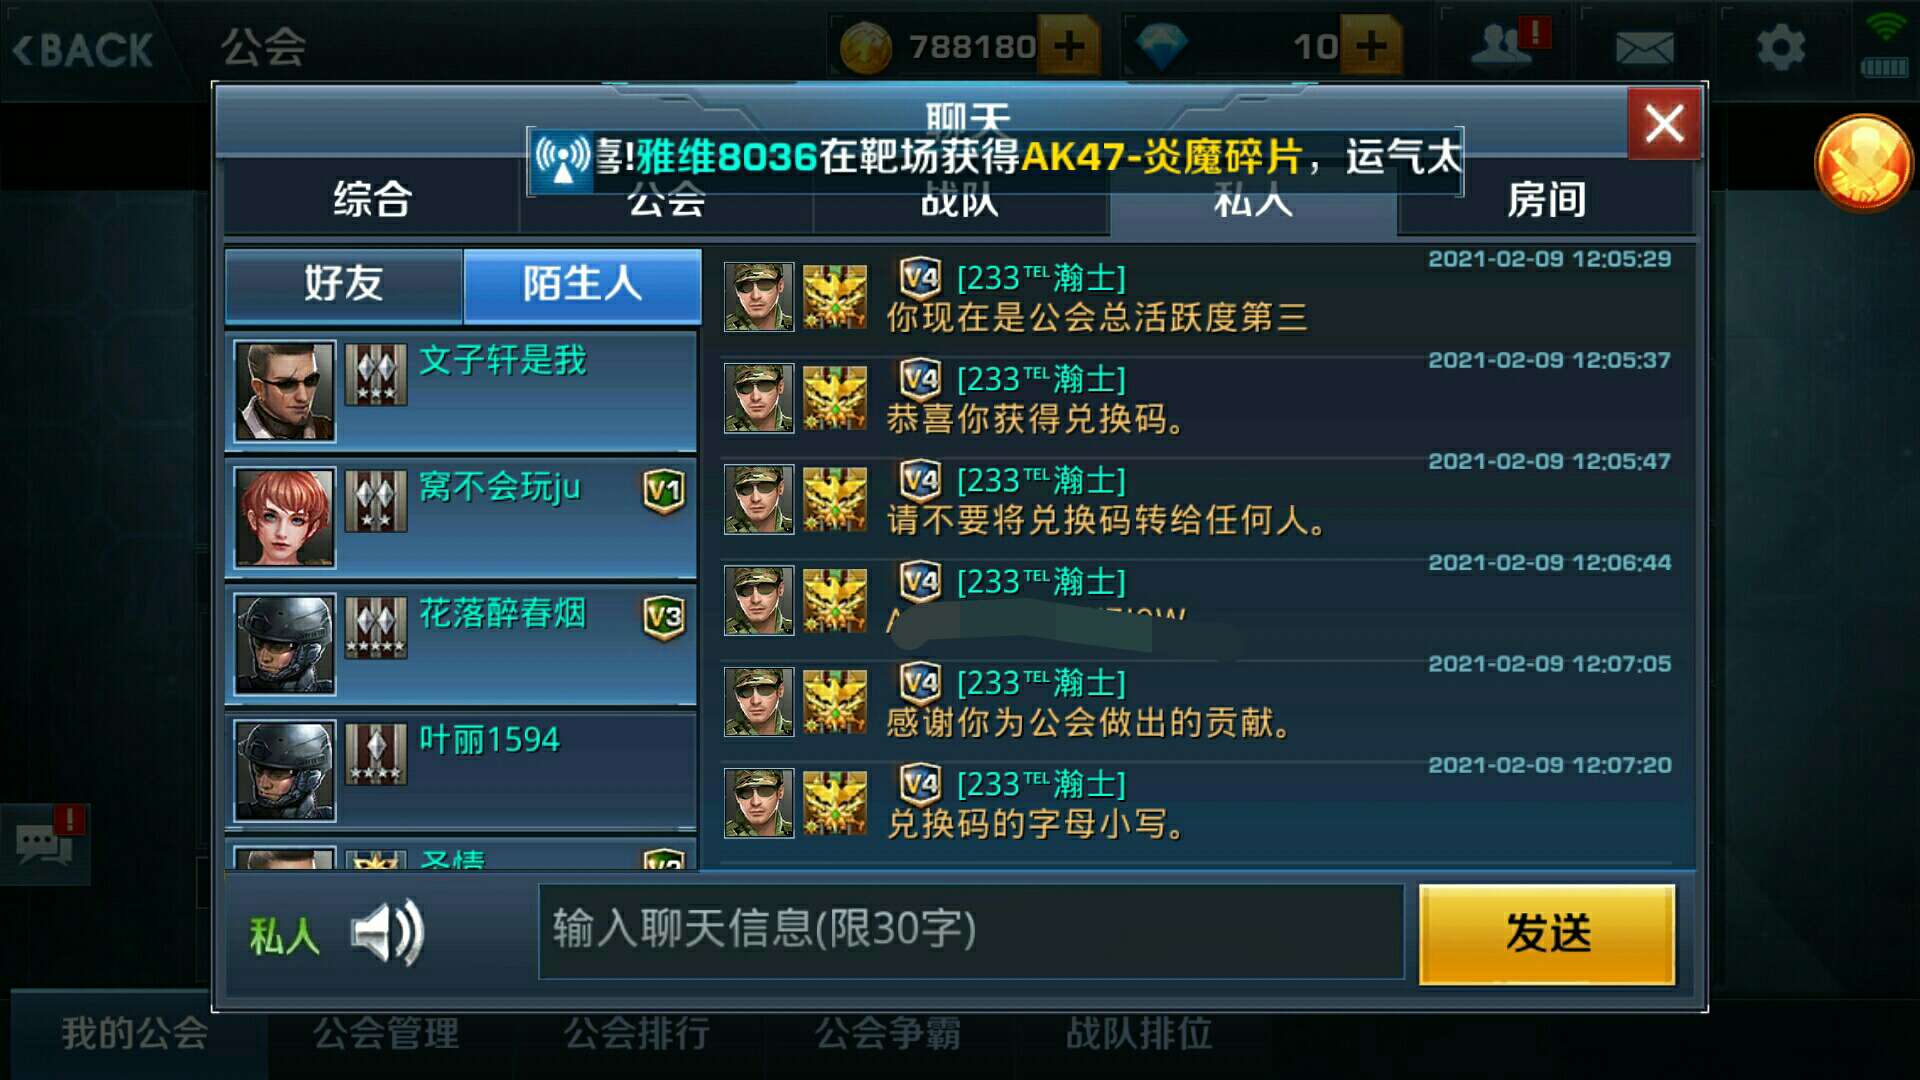Open chat with 窝不会玩ju
Screen dimensions: 1920x1080
(461, 518)
